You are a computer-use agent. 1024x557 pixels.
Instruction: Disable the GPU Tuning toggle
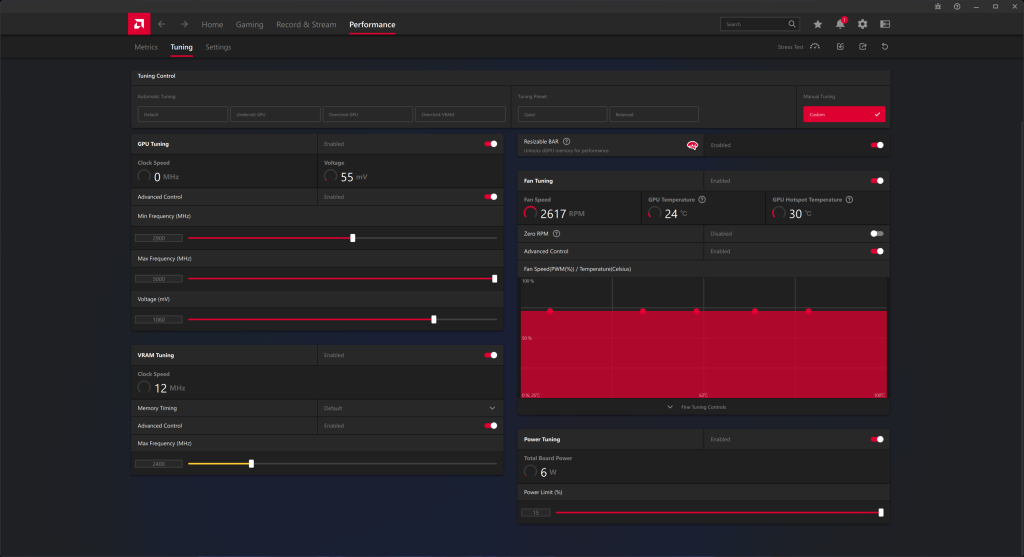(x=490, y=144)
